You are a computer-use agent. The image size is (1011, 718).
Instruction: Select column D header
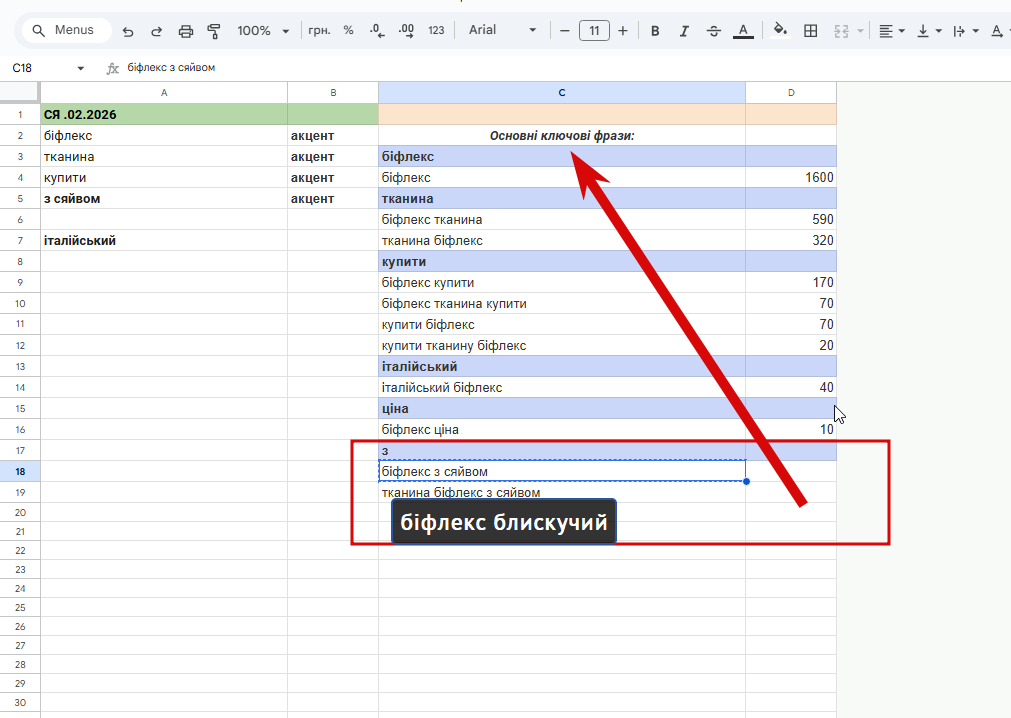click(x=791, y=93)
